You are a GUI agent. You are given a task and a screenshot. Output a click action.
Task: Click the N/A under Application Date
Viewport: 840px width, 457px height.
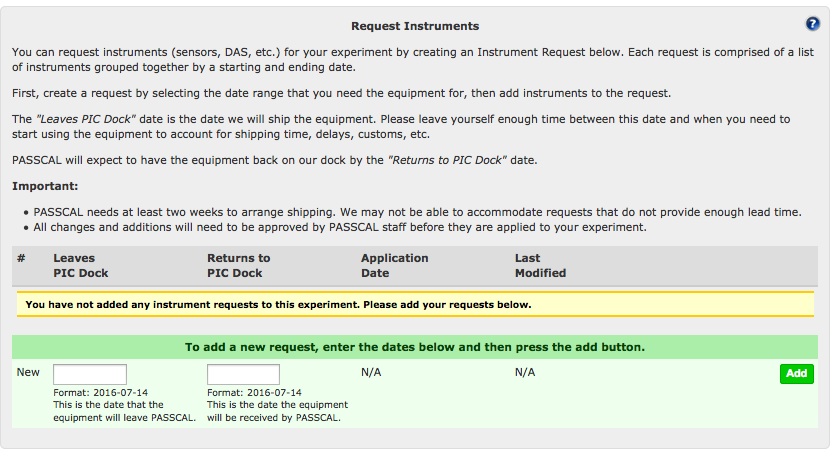coord(371,372)
